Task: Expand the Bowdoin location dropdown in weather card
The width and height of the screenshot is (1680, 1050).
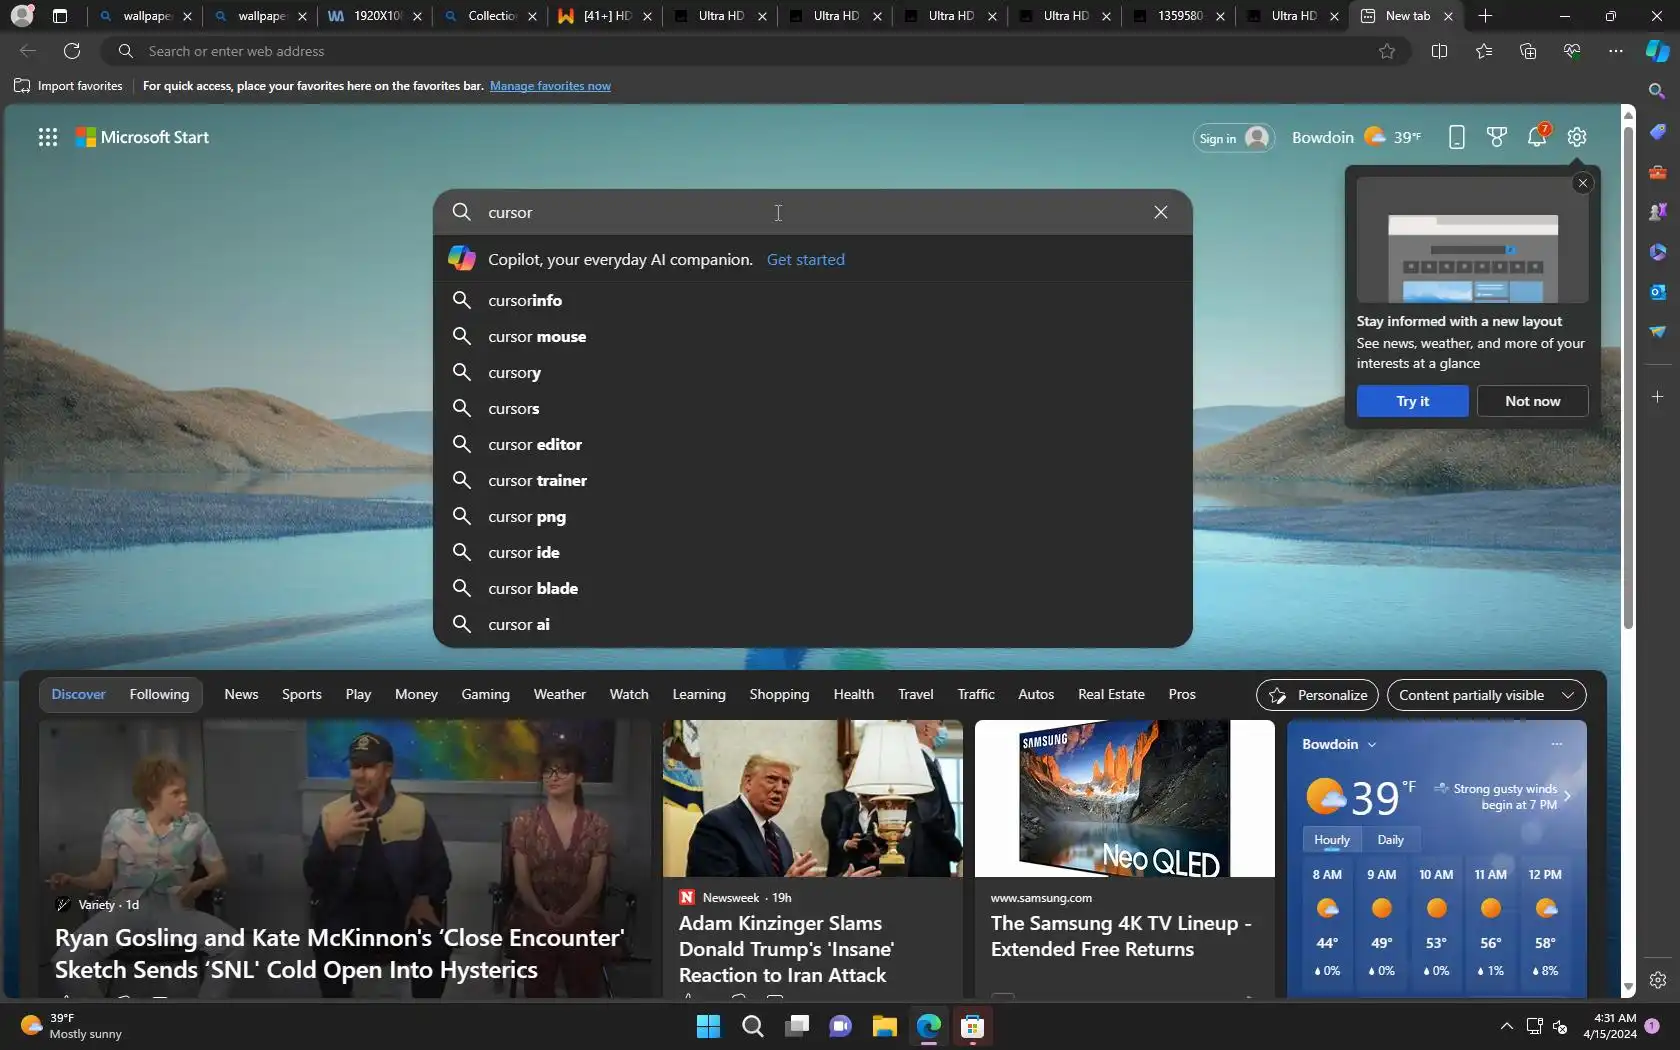Action: coord(1372,745)
